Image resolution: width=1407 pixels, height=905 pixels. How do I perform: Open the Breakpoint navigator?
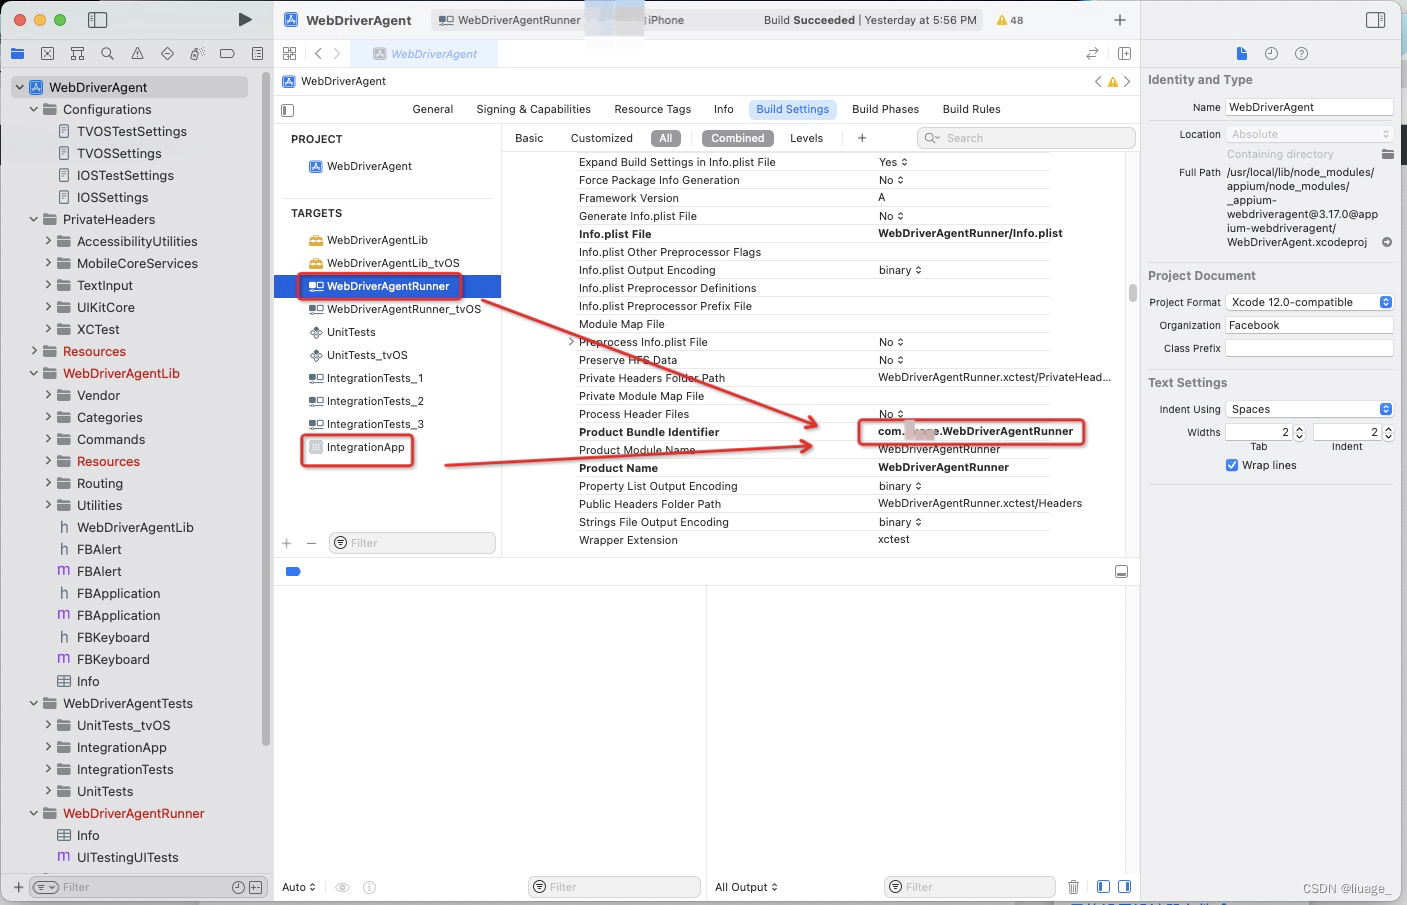pos(227,54)
